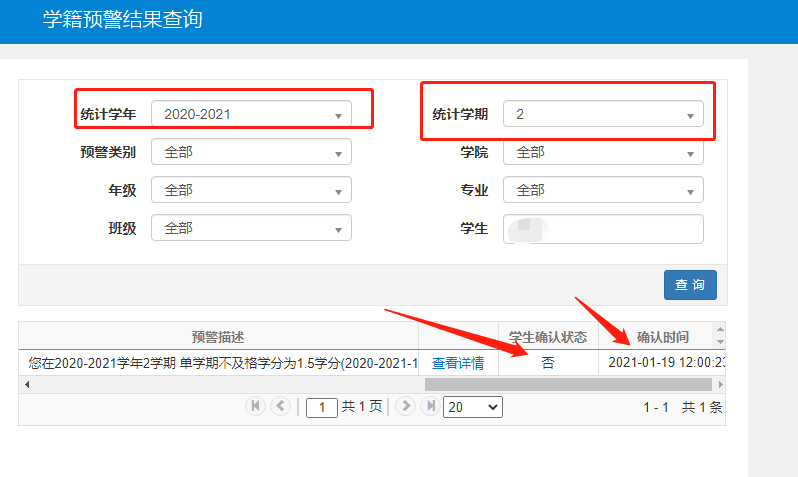Expand the 班级 dropdown

pyautogui.click(x=251, y=228)
